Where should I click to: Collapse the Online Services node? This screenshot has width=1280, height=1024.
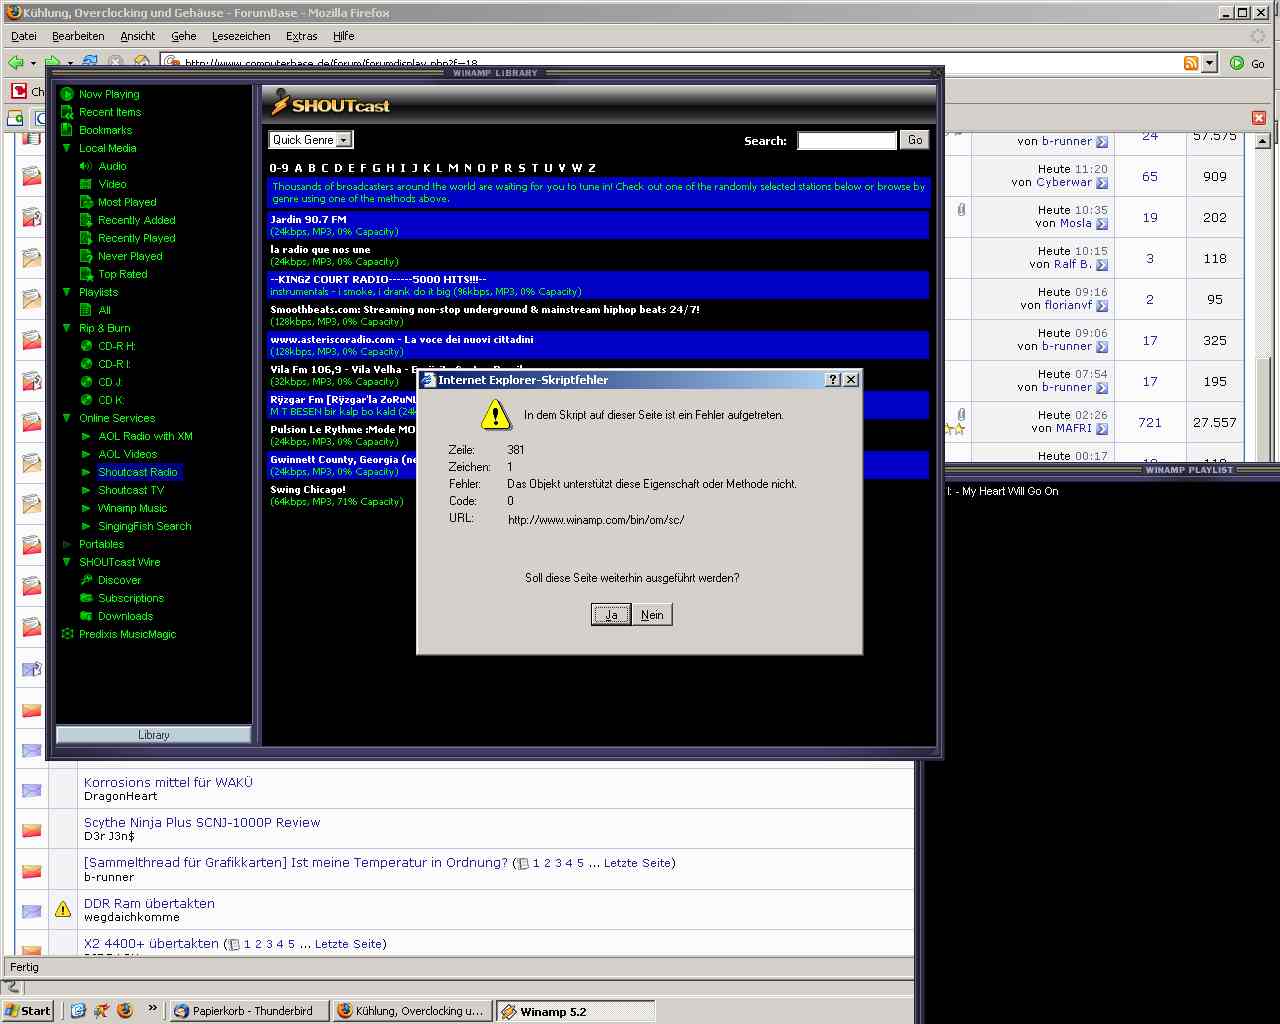click(x=67, y=418)
